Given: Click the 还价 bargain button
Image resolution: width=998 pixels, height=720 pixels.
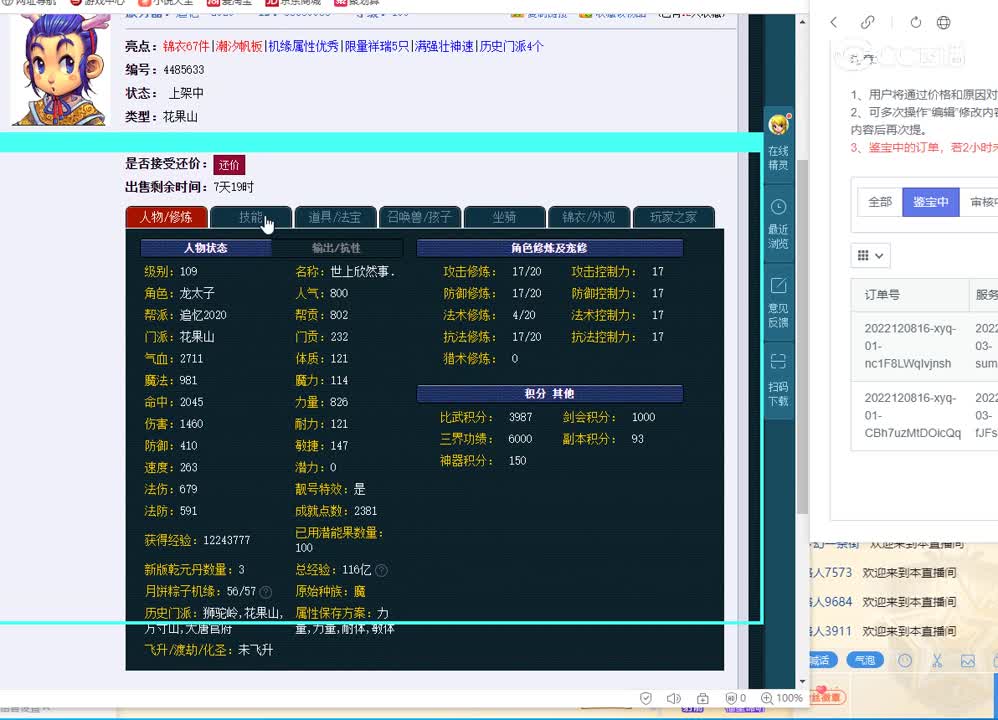Looking at the screenshot, I should [x=229, y=165].
